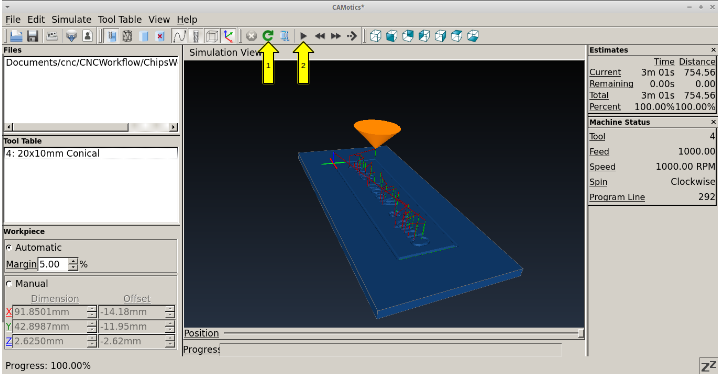
Task: Click the open project folder icon
Action: click(16, 35)
